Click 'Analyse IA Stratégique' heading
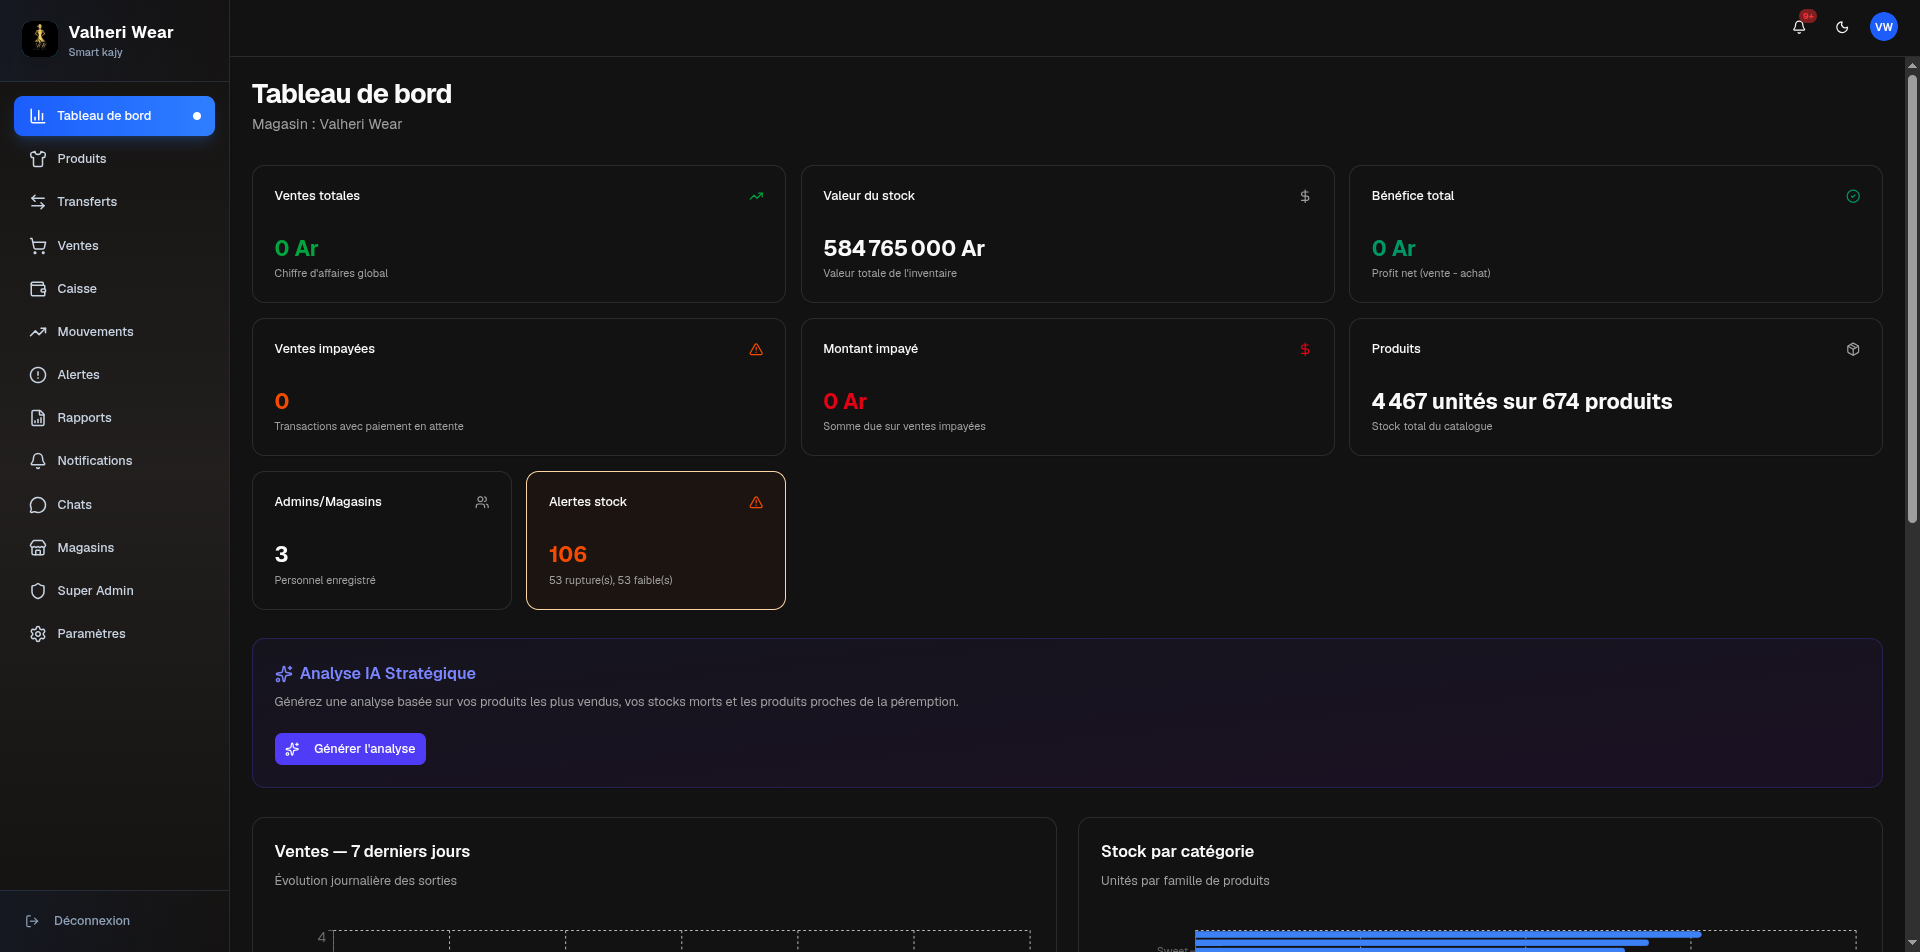The height and width of the screenshot is (952, 1920). [x=387, y=674]
